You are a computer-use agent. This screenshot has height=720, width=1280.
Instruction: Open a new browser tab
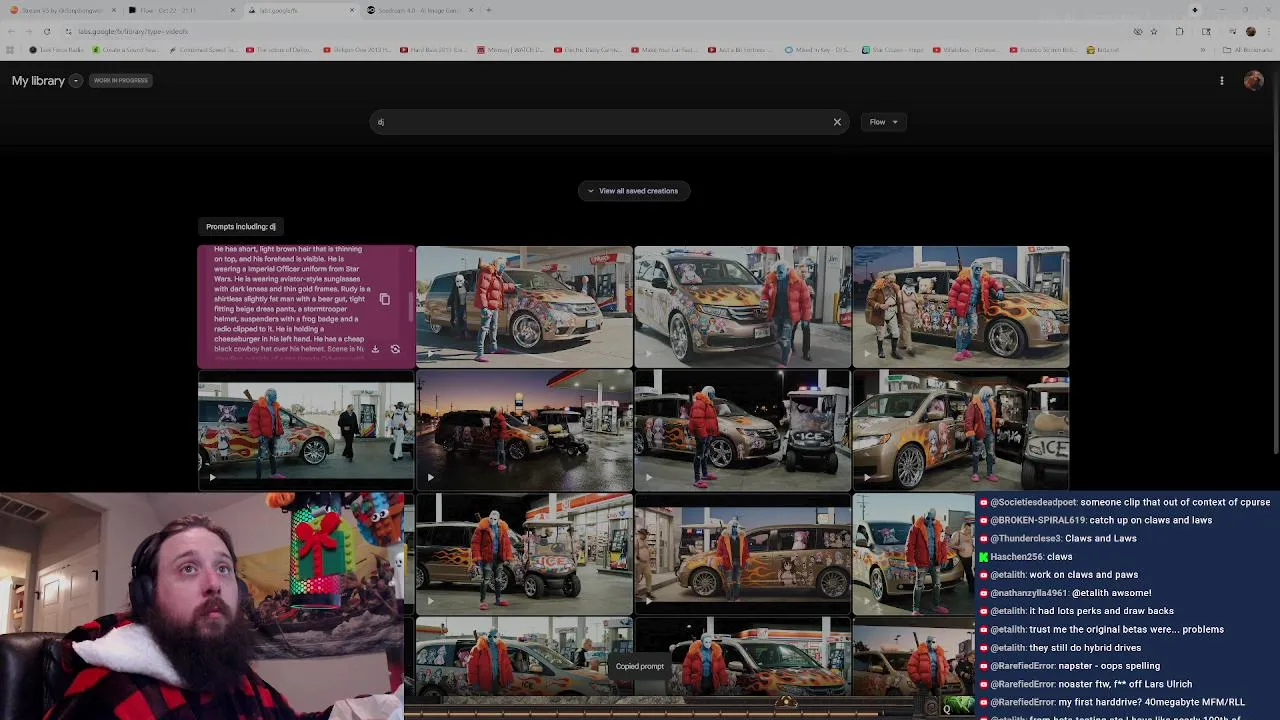pos(488,10)
